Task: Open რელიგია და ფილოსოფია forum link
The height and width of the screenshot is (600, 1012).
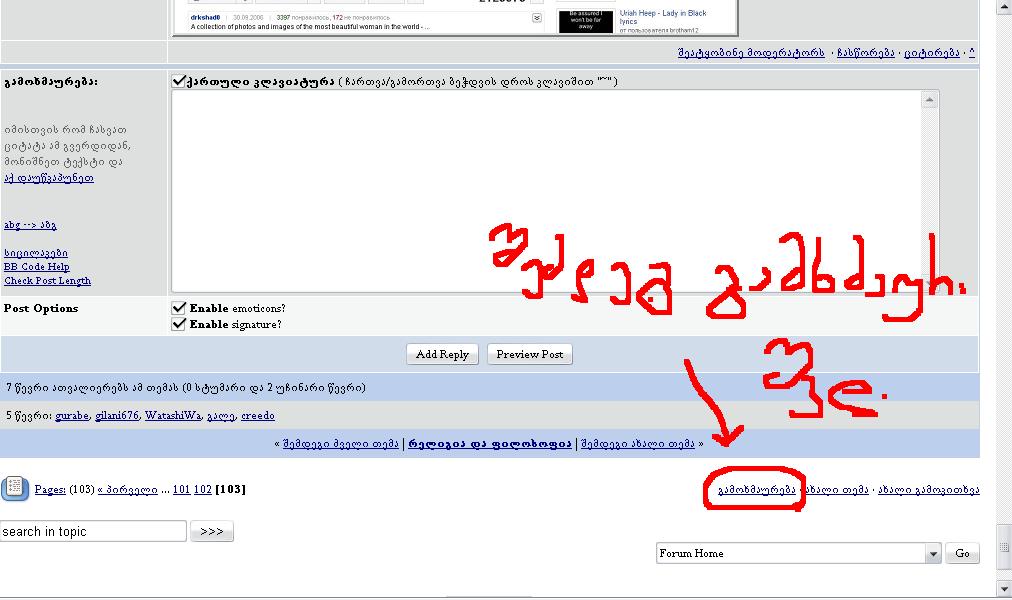Action: [x=490, y=443]
